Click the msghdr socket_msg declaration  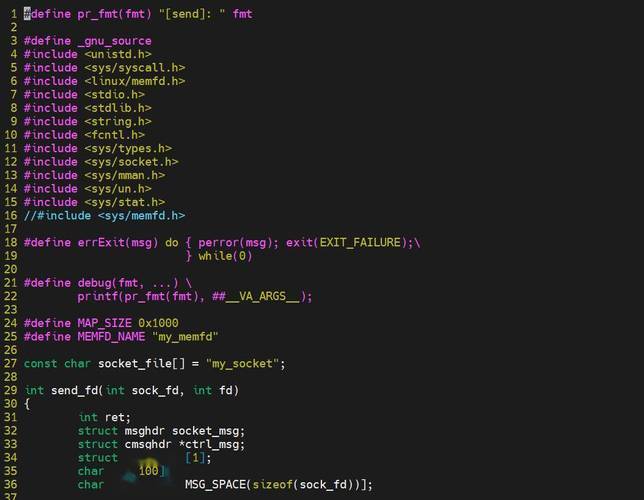[161, 431]
